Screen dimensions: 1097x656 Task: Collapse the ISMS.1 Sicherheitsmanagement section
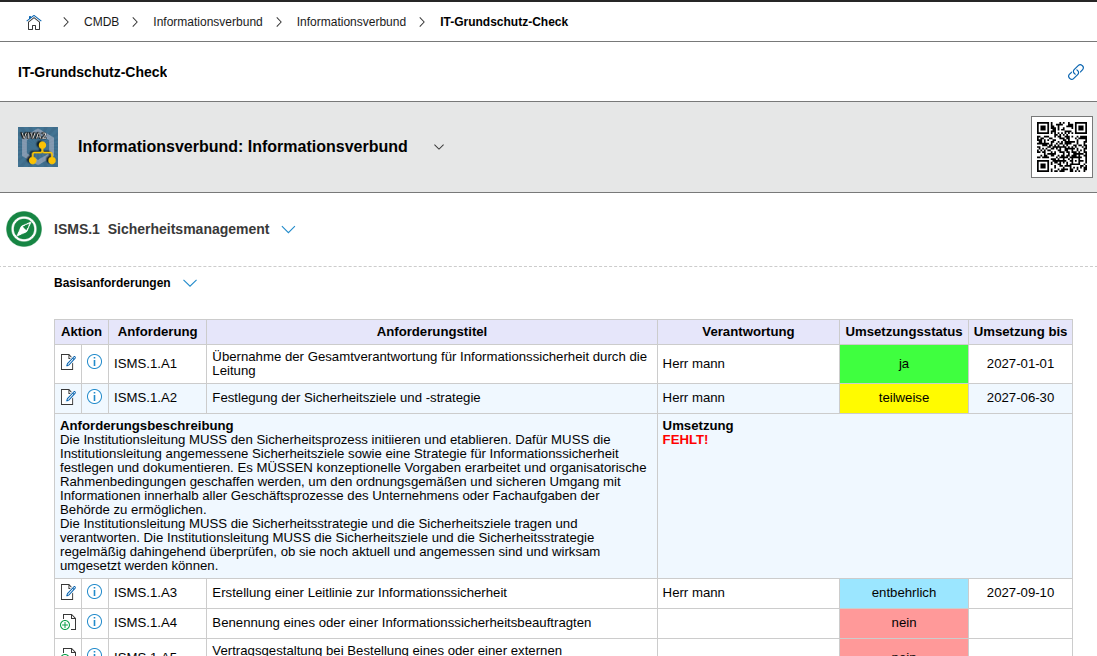pos(288,229)
